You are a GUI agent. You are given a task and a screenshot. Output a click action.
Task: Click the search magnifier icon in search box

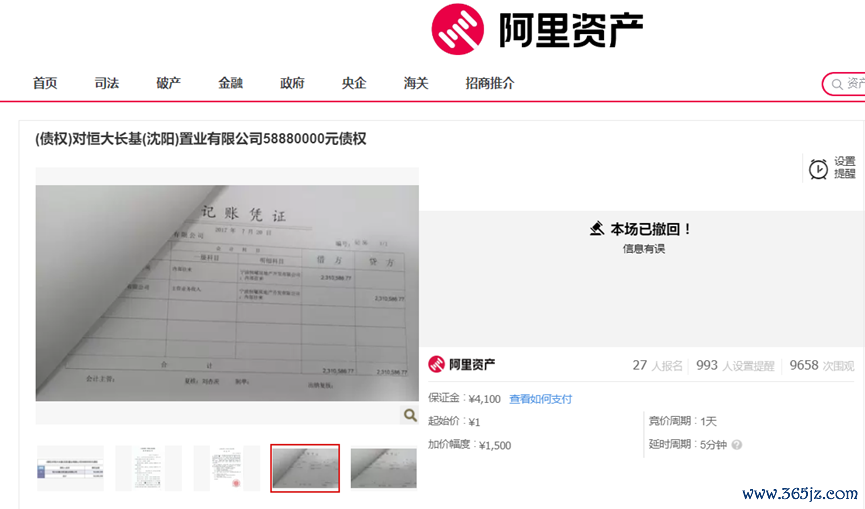pyautogui.click(x=837, y=84)
